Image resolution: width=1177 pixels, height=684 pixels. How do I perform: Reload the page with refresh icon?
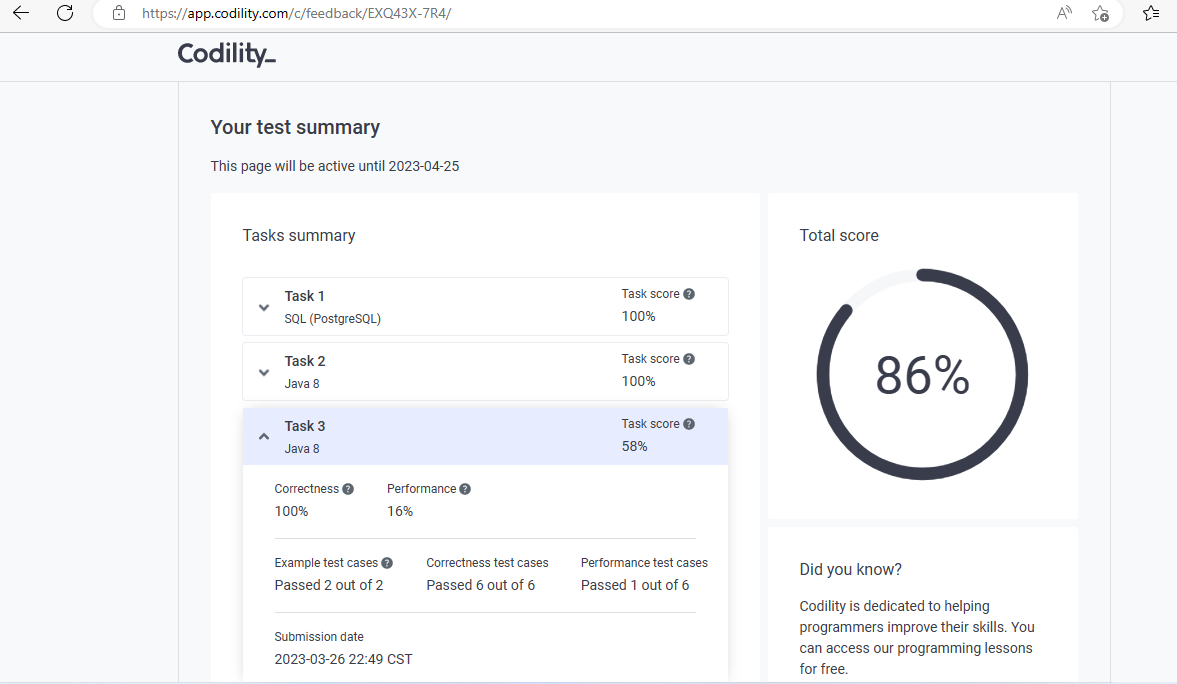65,13
